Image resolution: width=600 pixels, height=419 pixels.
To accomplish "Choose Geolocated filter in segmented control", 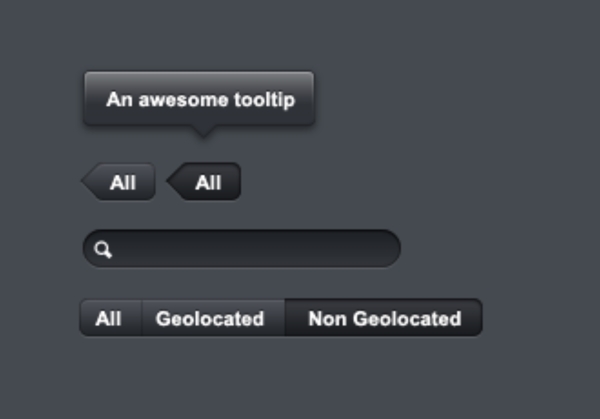I will pos(210,319).
